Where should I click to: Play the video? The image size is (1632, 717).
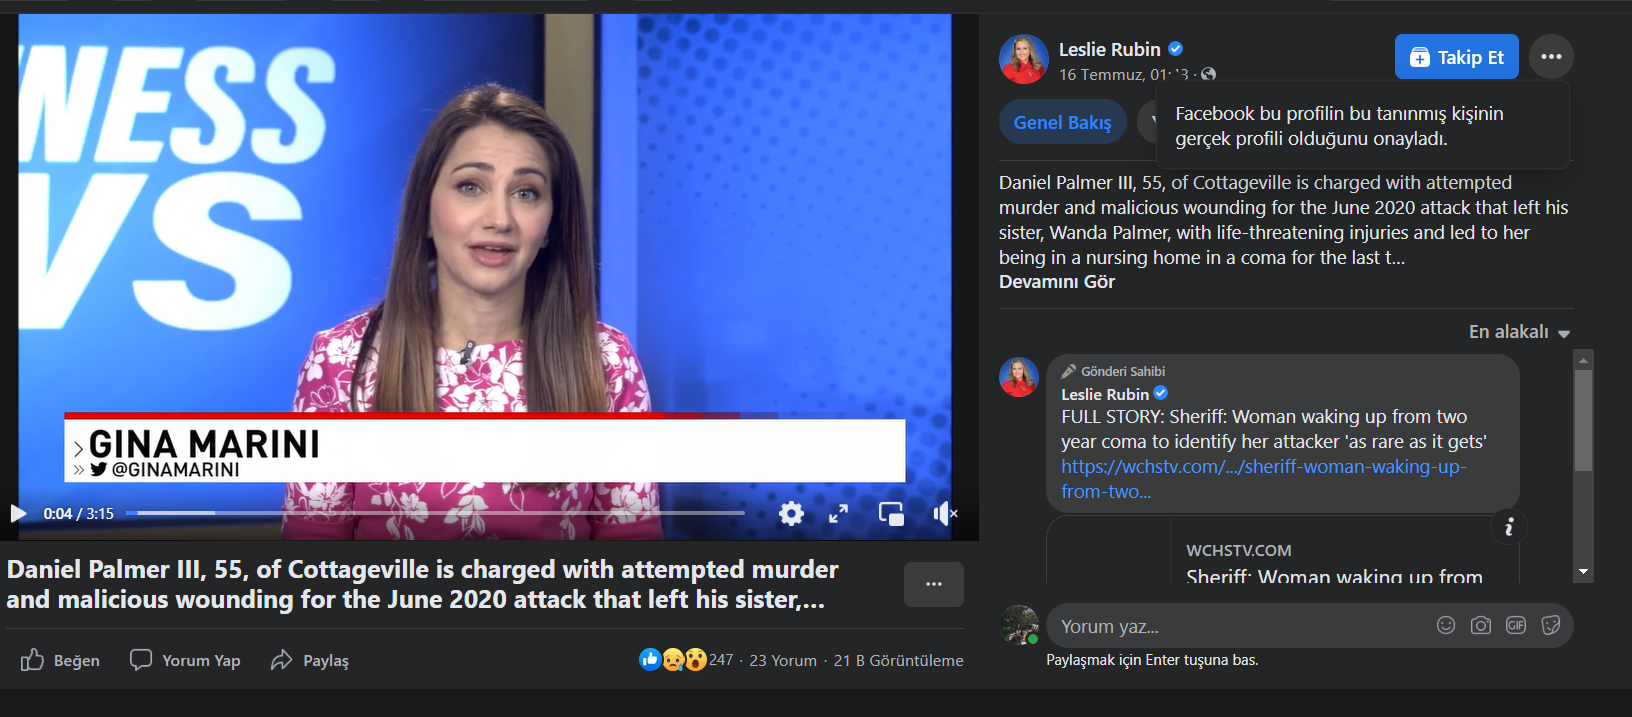point(18,514)
